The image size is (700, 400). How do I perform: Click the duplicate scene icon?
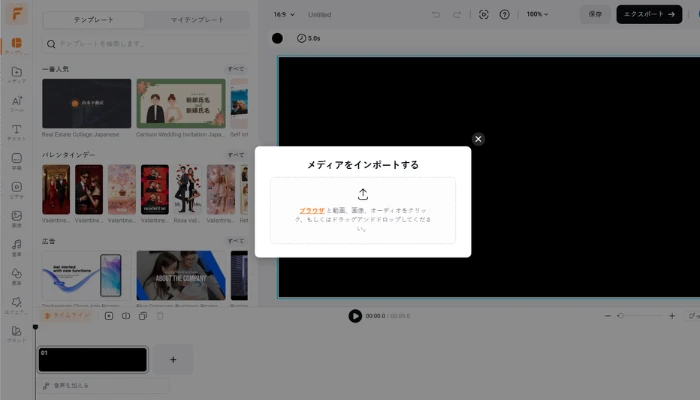click(143, 316)
